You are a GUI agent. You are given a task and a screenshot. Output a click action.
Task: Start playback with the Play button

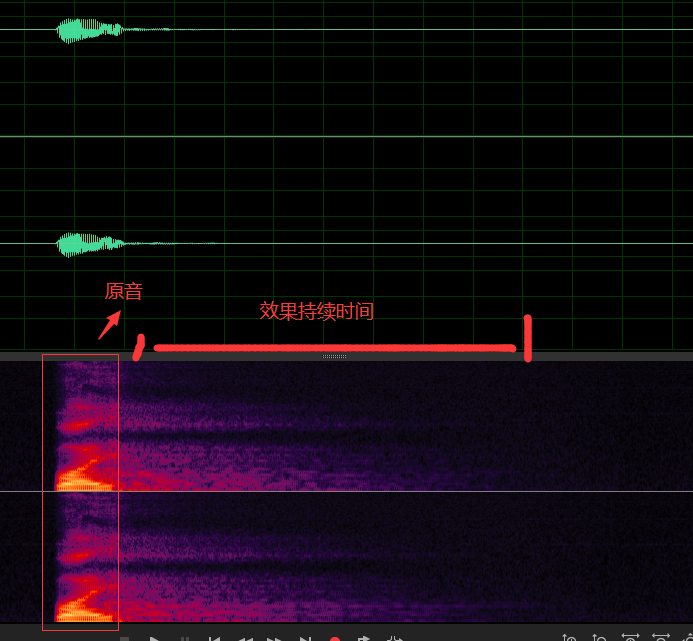[x=154, y=639]
